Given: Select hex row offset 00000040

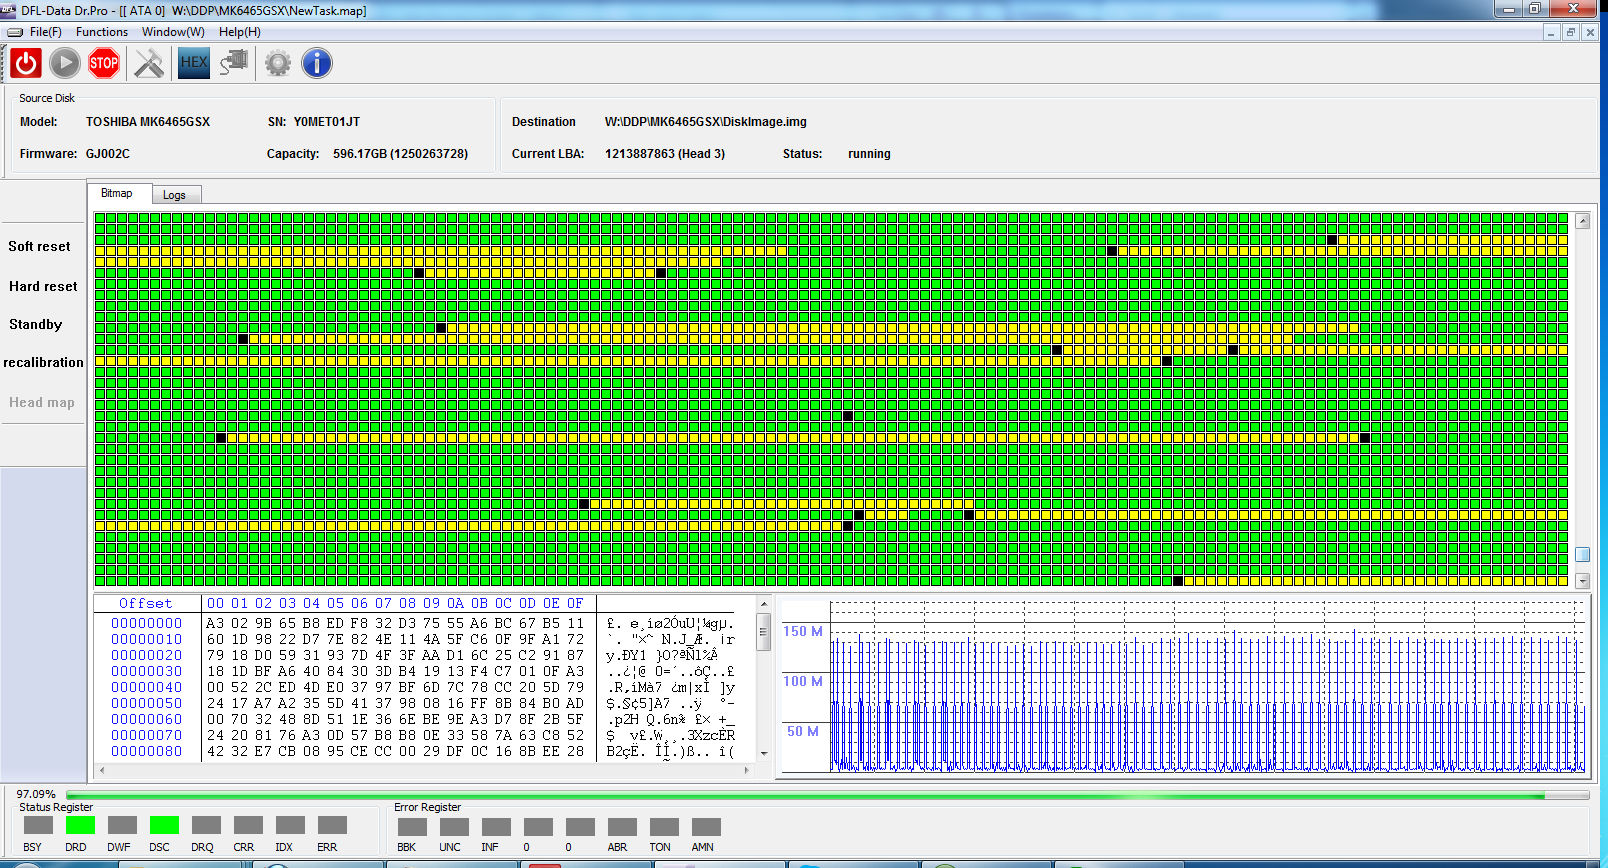Looking at the screenshot, I should pos(147,687).
